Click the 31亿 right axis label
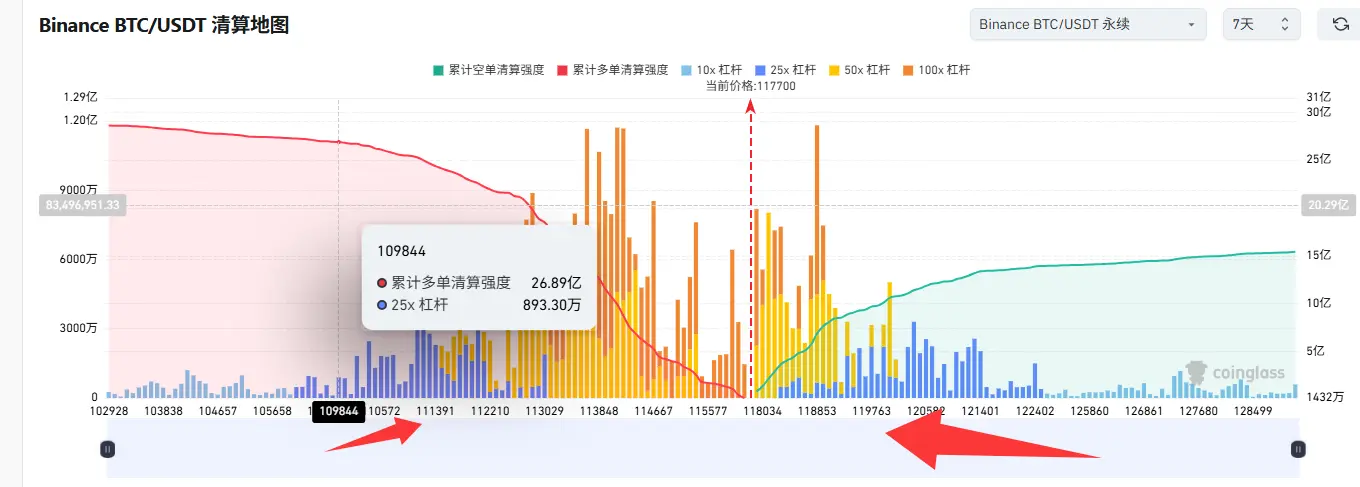The image size is (1360, 487). click(1319, 98)
